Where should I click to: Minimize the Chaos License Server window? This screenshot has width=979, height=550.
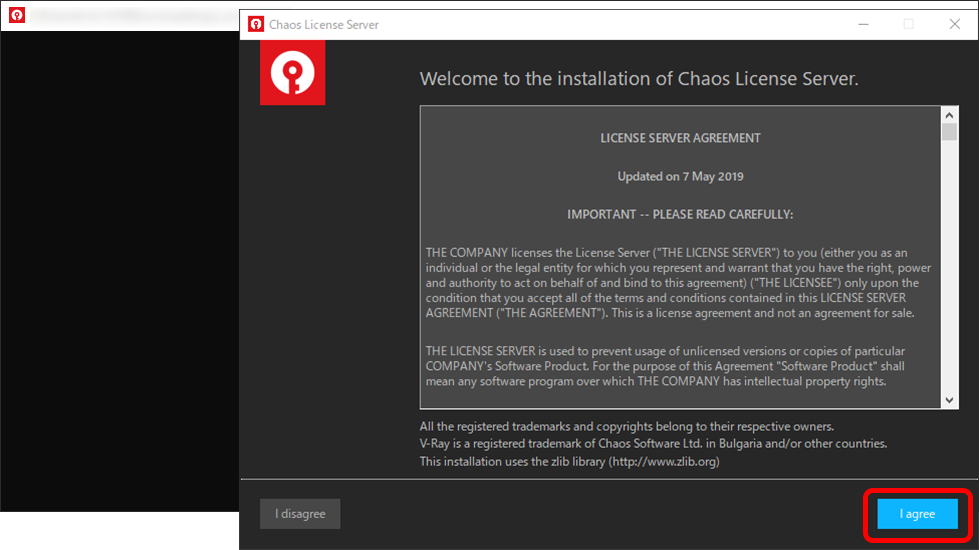[x=863, y=24]
